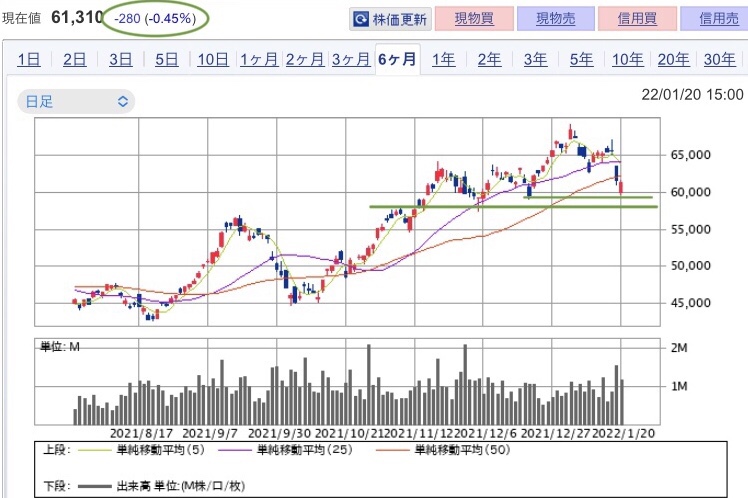
Task: Click the 単位: M label in volume chart
Action: (x=60, y=347)
